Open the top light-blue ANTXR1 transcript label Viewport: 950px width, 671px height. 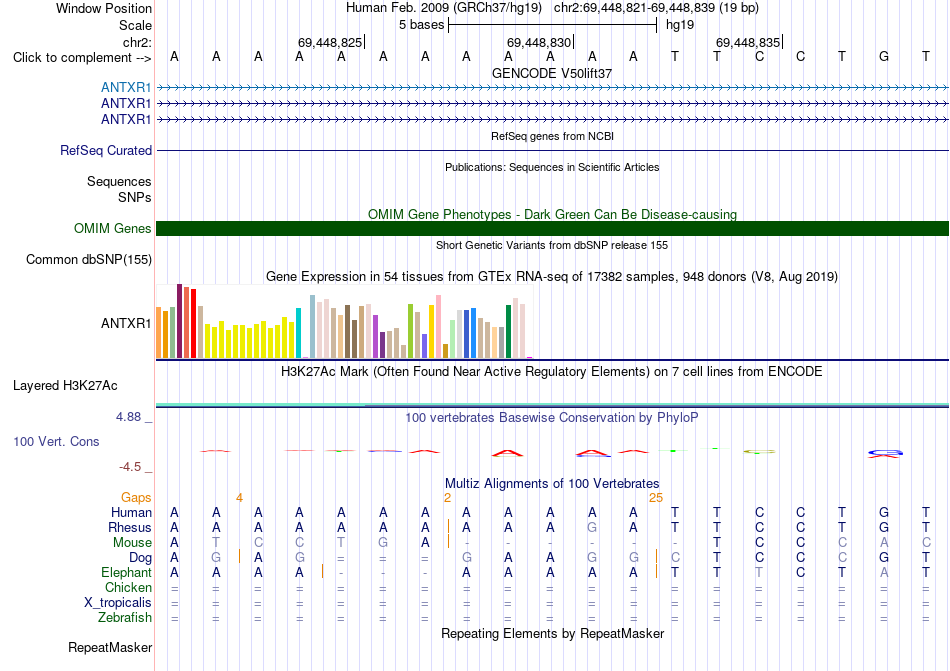coord(126,87)
